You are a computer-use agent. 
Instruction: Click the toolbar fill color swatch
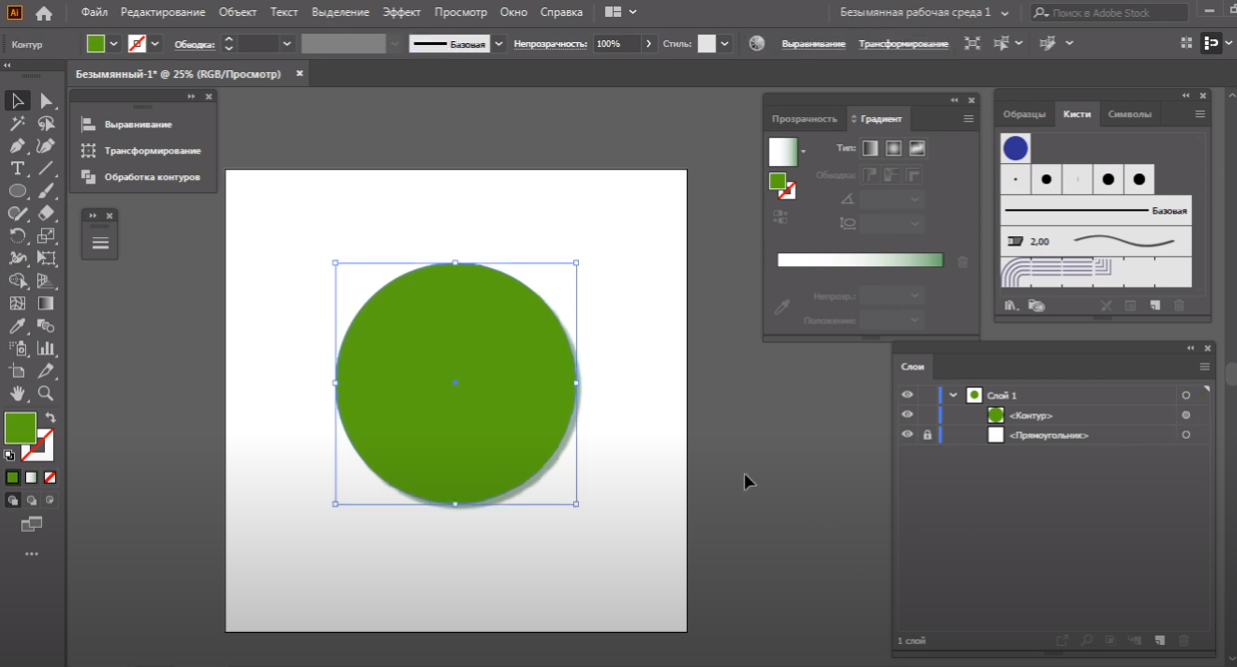(x=20, y=428)
